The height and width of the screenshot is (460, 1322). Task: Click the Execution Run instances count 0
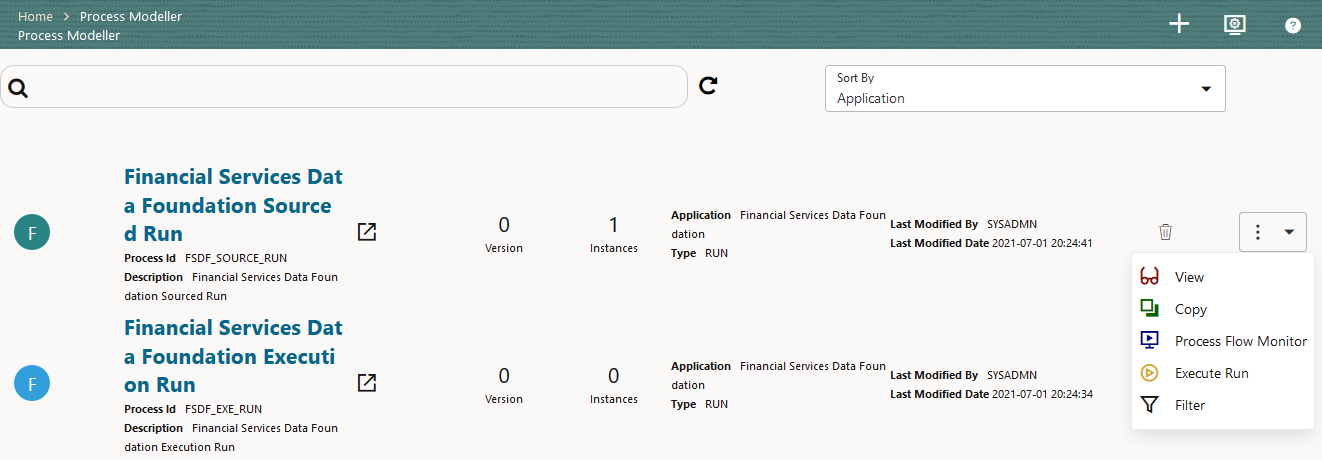pyautogui.click(x=613, y=375)
